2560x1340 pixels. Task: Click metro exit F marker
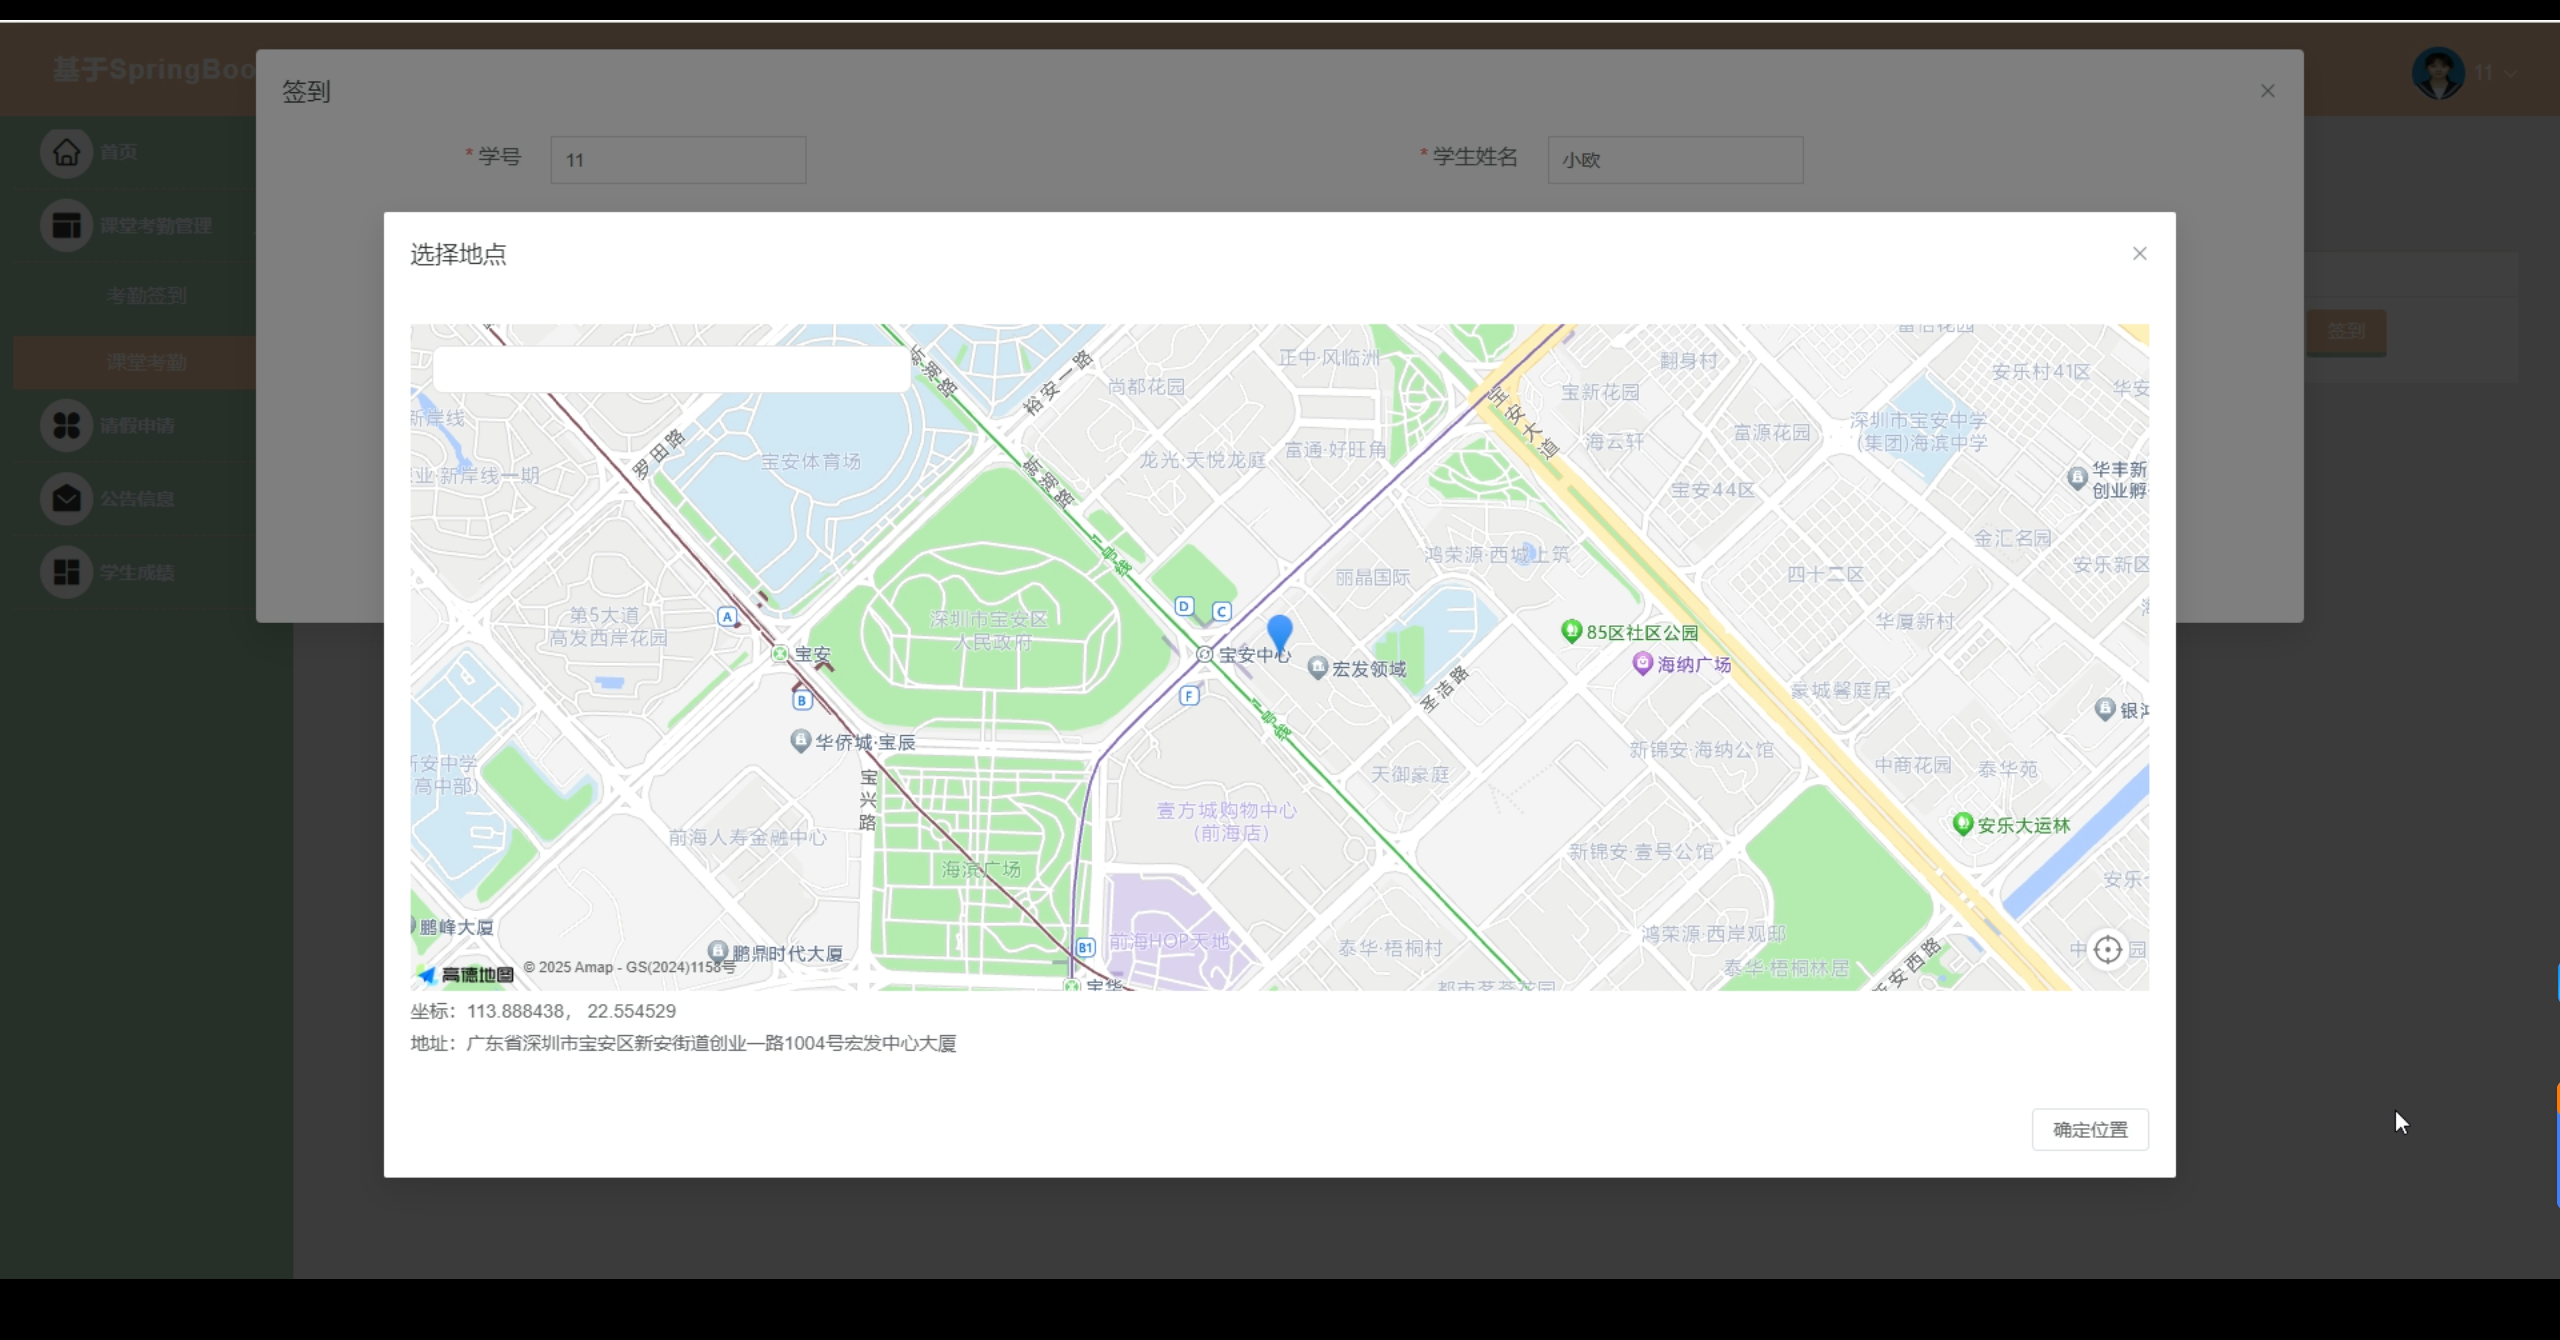(x=1189, y=695)
